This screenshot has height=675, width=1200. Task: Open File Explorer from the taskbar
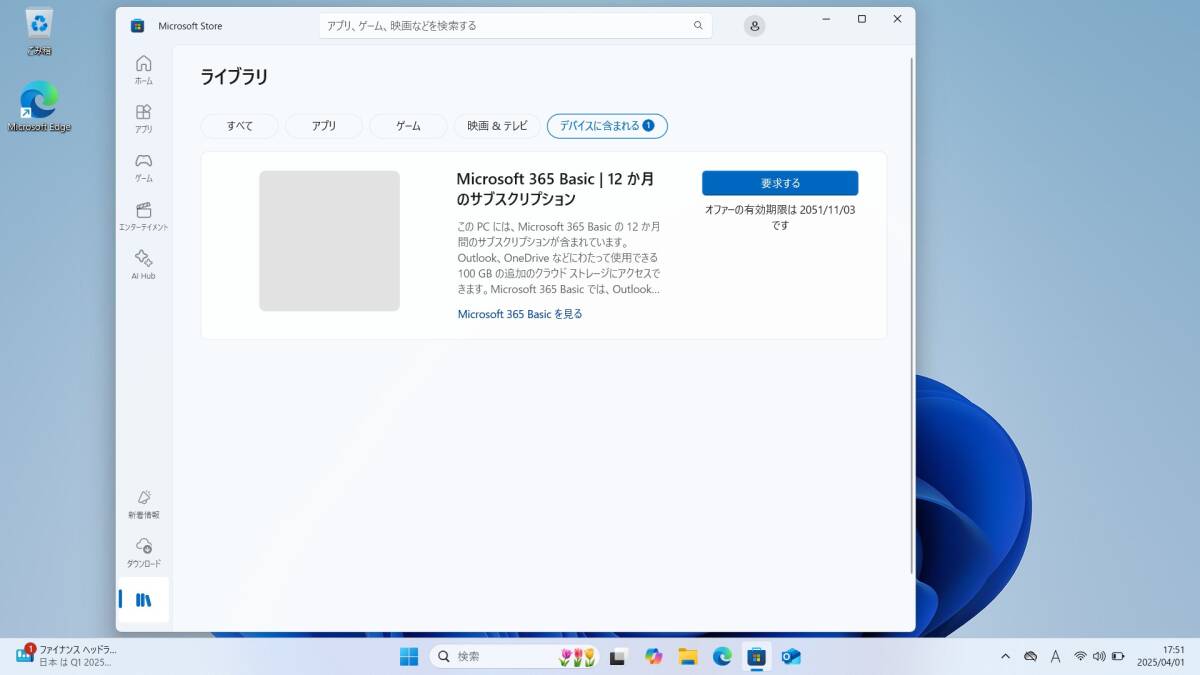(x=688, y=657)
